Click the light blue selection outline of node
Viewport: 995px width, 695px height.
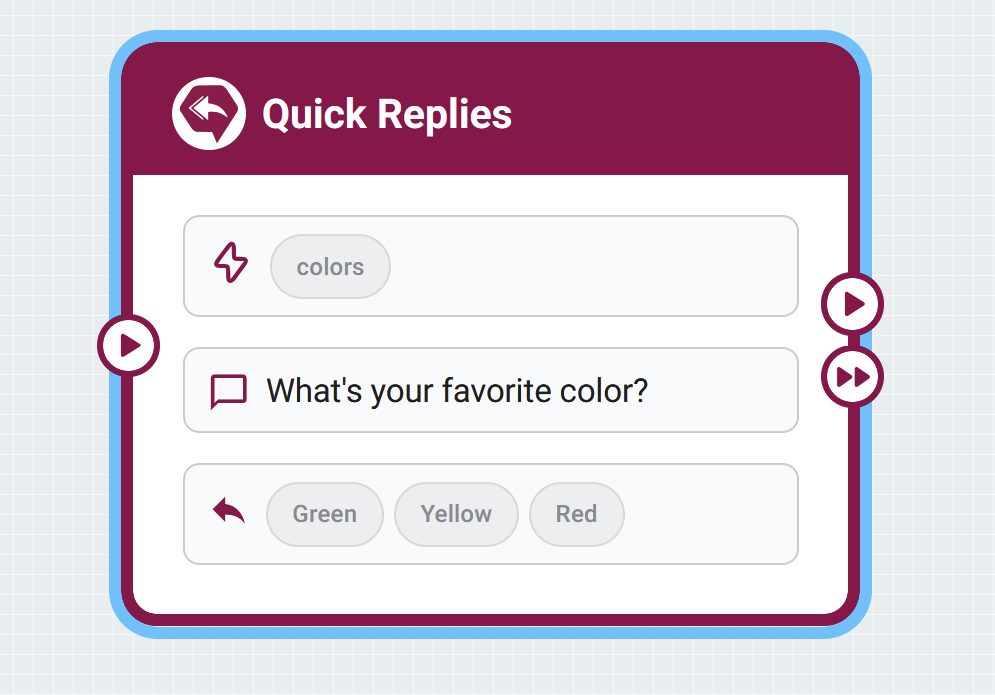[x=115, y=508]
